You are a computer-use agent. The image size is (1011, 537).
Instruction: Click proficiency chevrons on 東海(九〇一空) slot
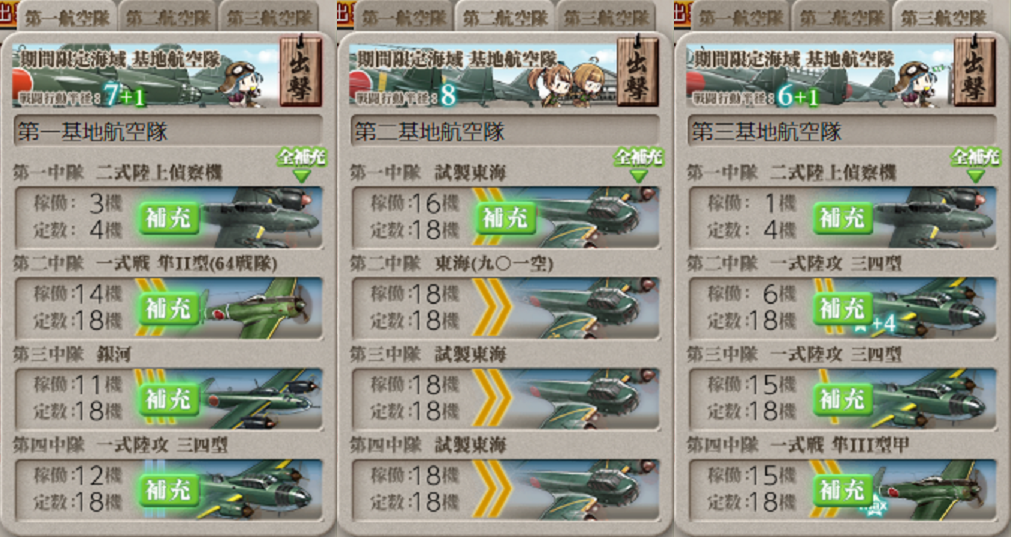491,308
